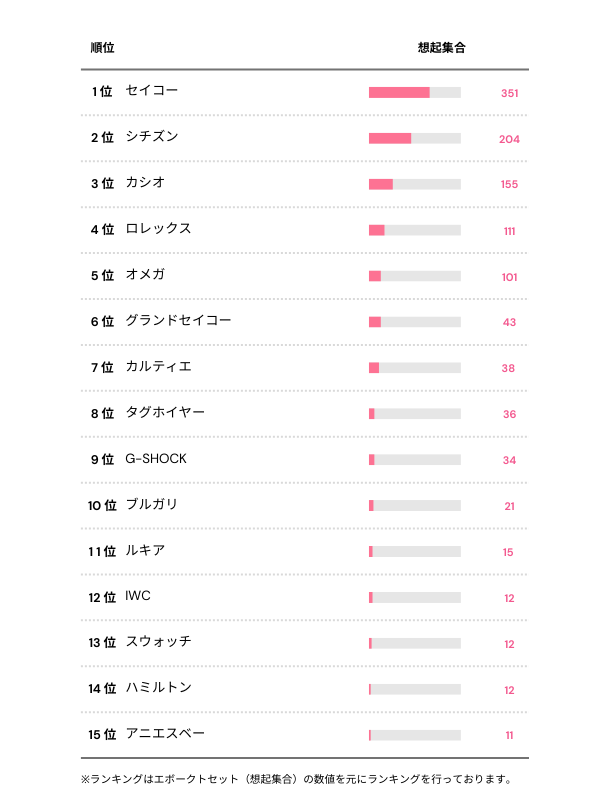600x800 pixels.
Task: Open the グランドセイコー entry
Action: click(x=178, y=321)
